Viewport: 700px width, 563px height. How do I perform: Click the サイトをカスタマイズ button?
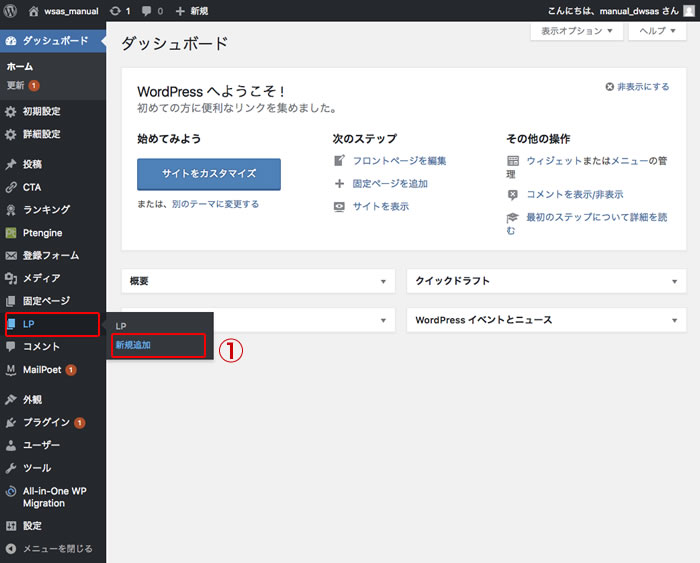tap(208, 173)
